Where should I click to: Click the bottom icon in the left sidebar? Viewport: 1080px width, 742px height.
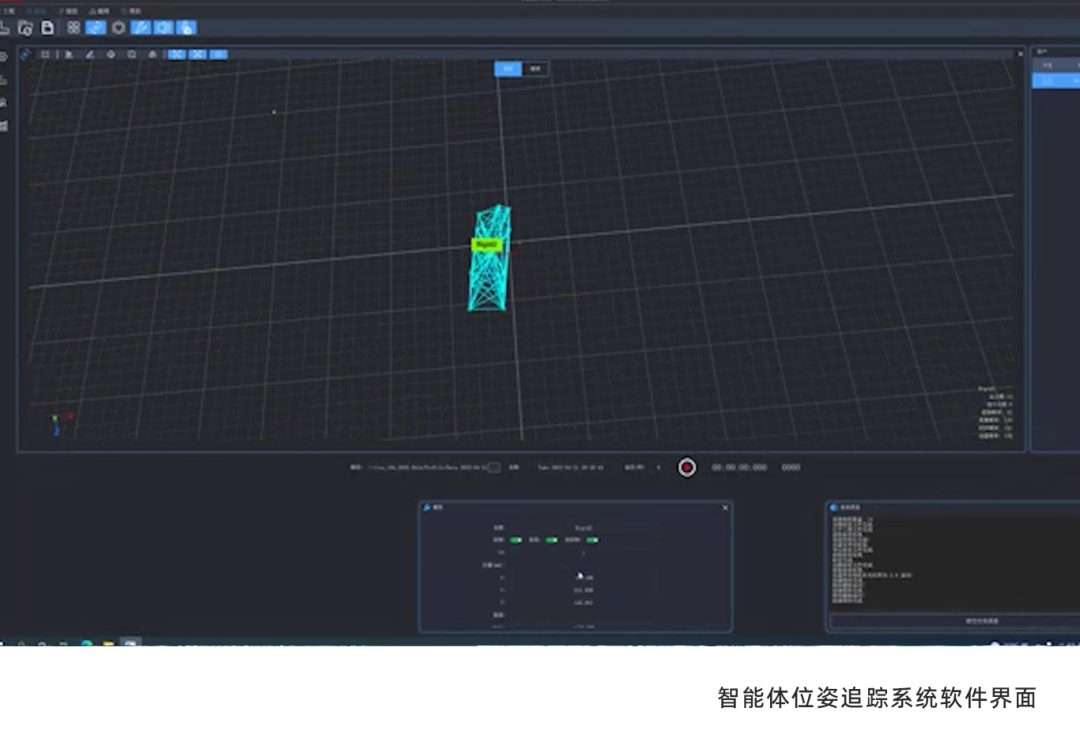[4, 126]
